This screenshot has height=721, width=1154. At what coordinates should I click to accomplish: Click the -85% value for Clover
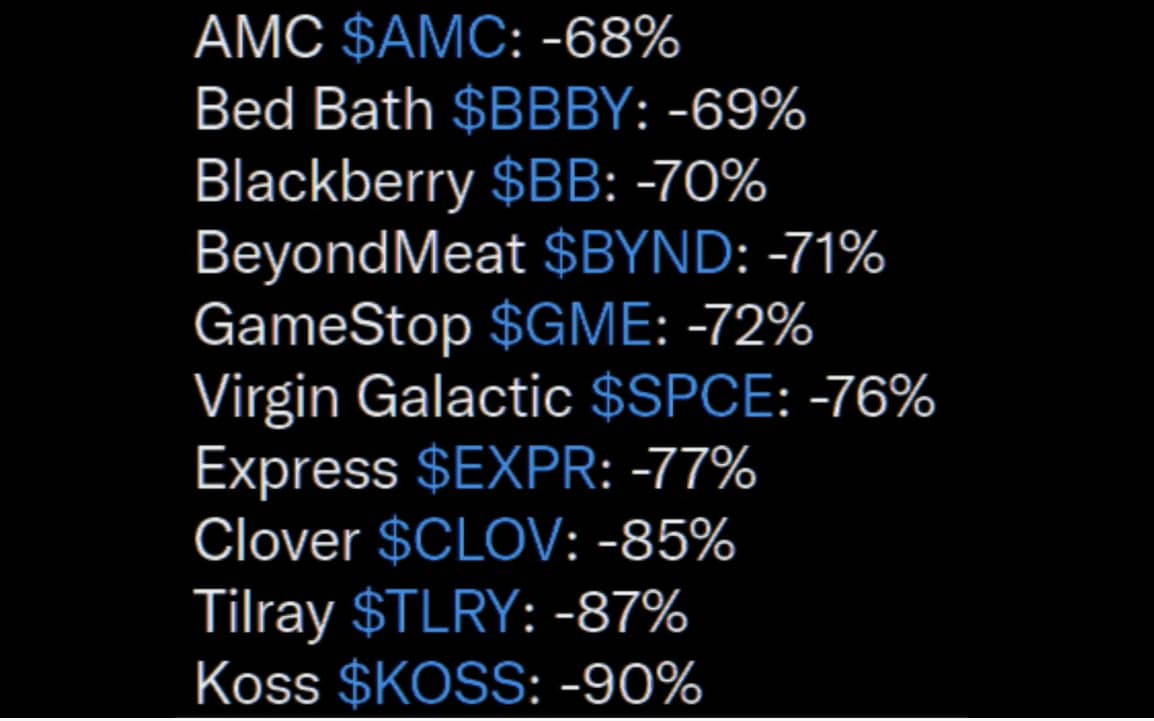click(x=666, y=541)
